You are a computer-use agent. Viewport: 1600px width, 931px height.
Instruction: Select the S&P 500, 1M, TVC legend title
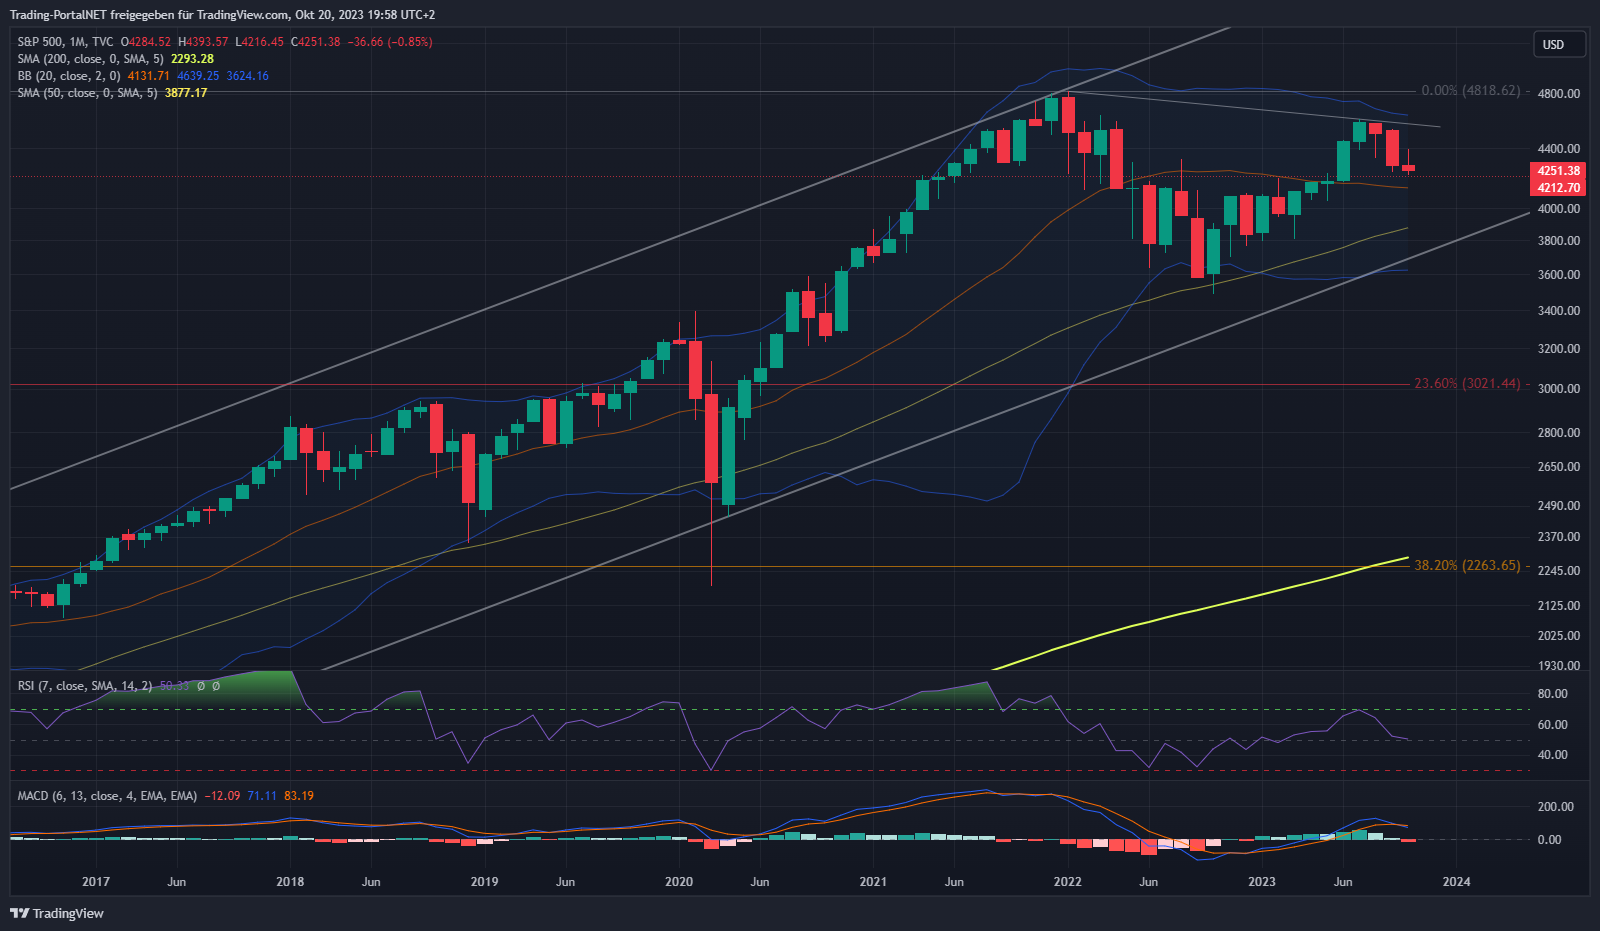click(65, 42)
